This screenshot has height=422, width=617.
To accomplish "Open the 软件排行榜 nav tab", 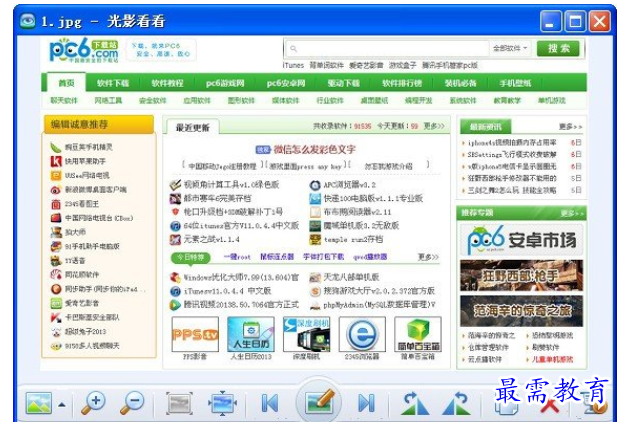I will coord(402,83).
